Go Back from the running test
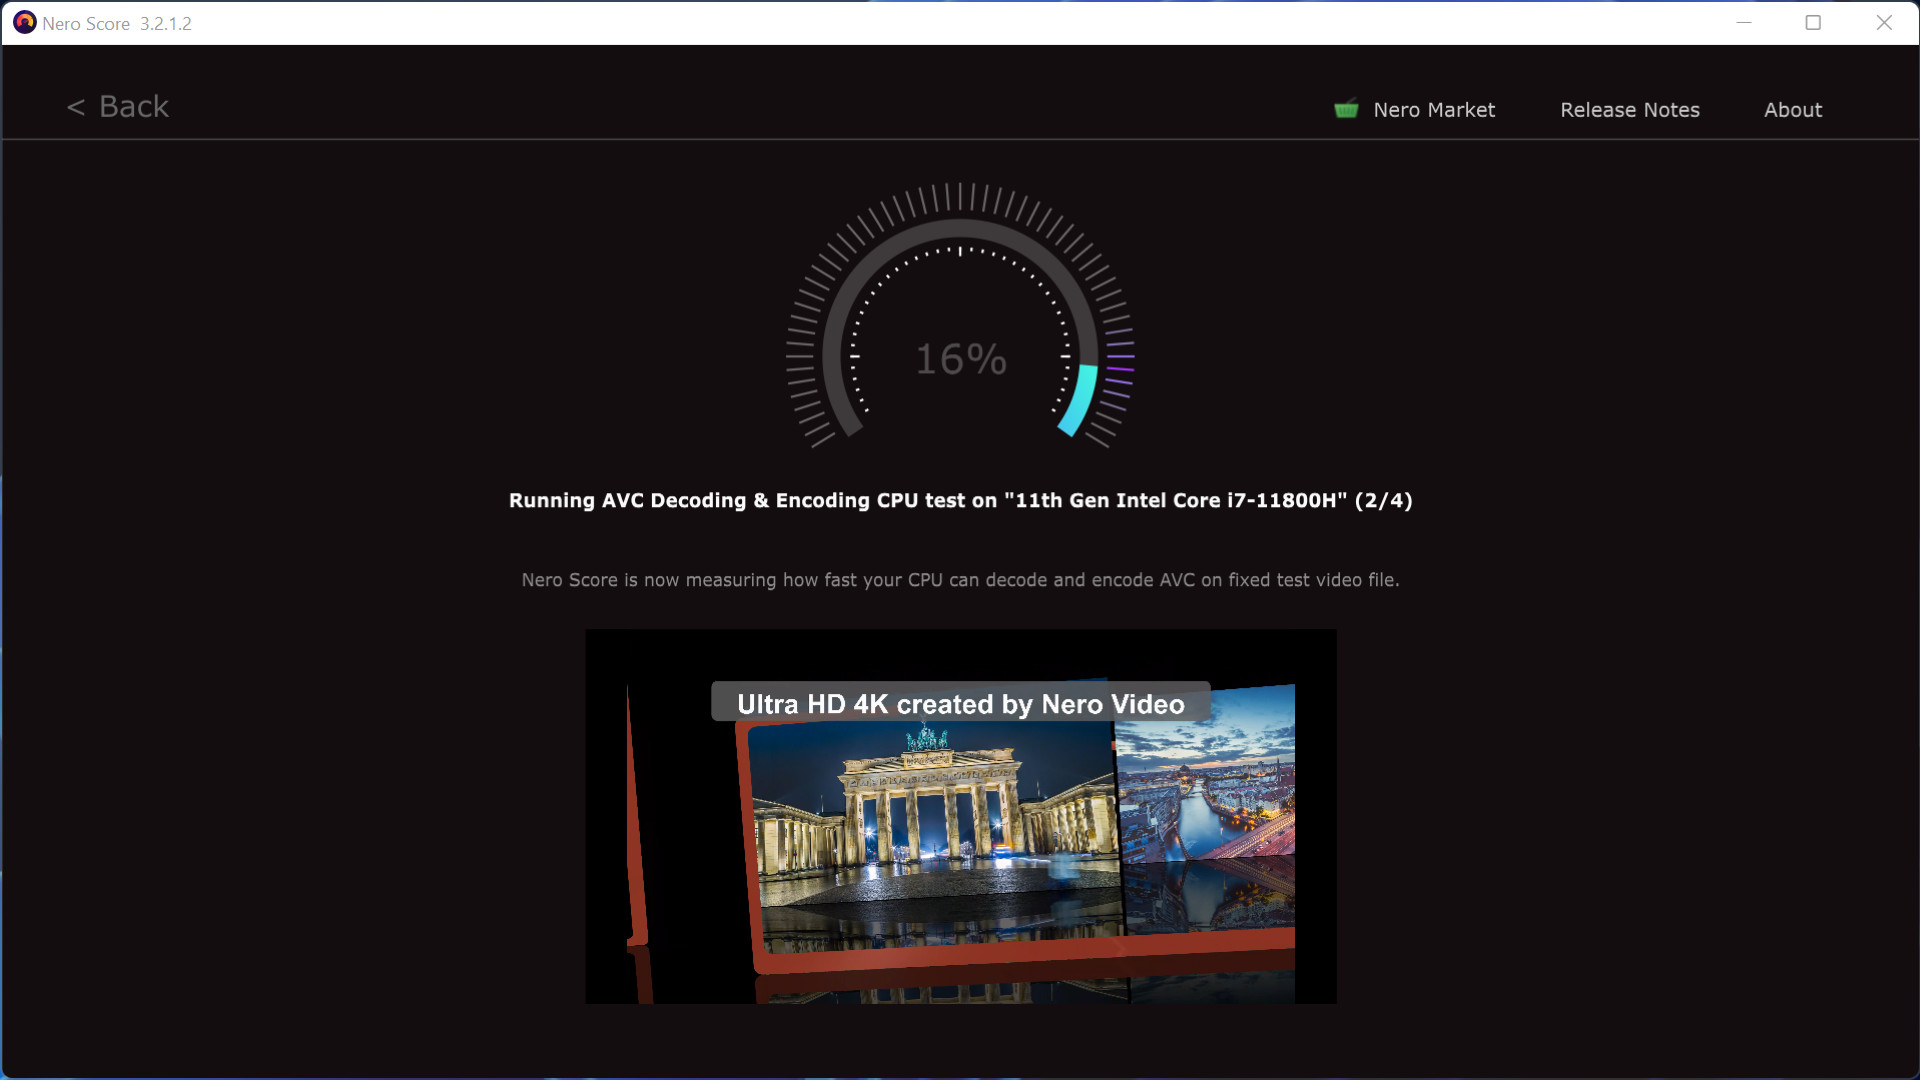The image size is (1920, 1080). pyautogui.click(x=117, y=106)
